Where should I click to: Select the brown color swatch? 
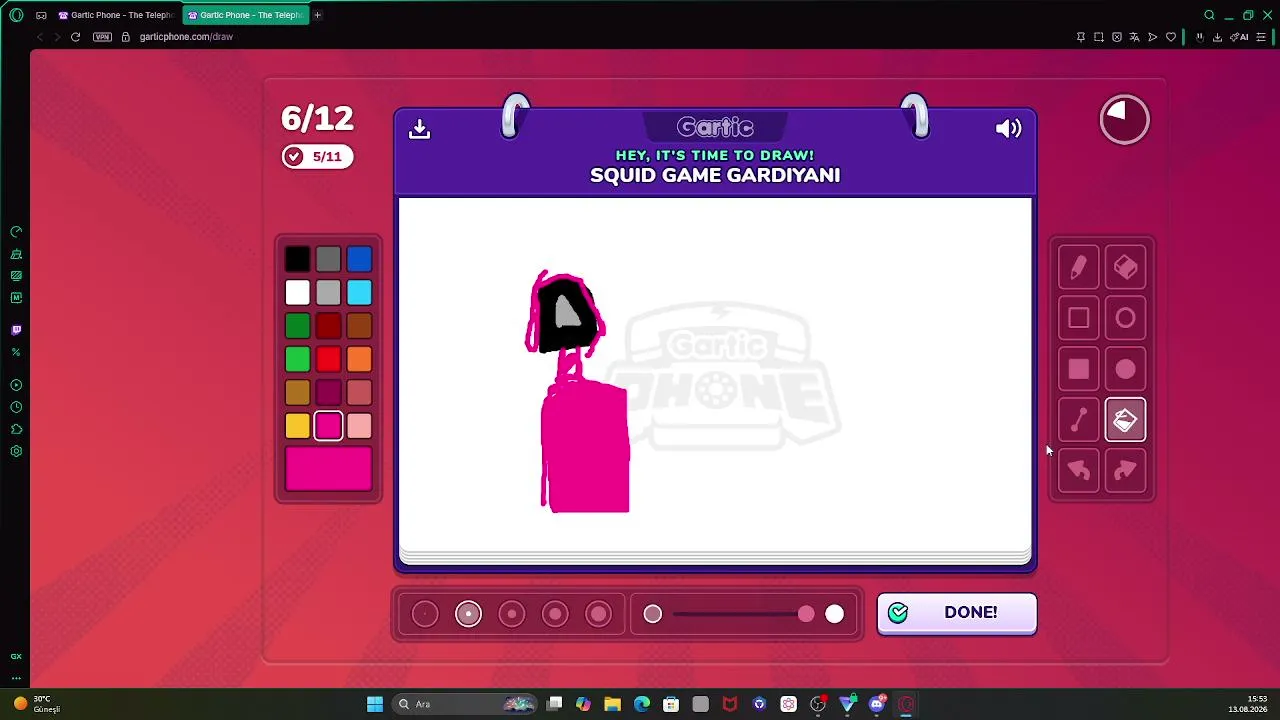(359, 326)
